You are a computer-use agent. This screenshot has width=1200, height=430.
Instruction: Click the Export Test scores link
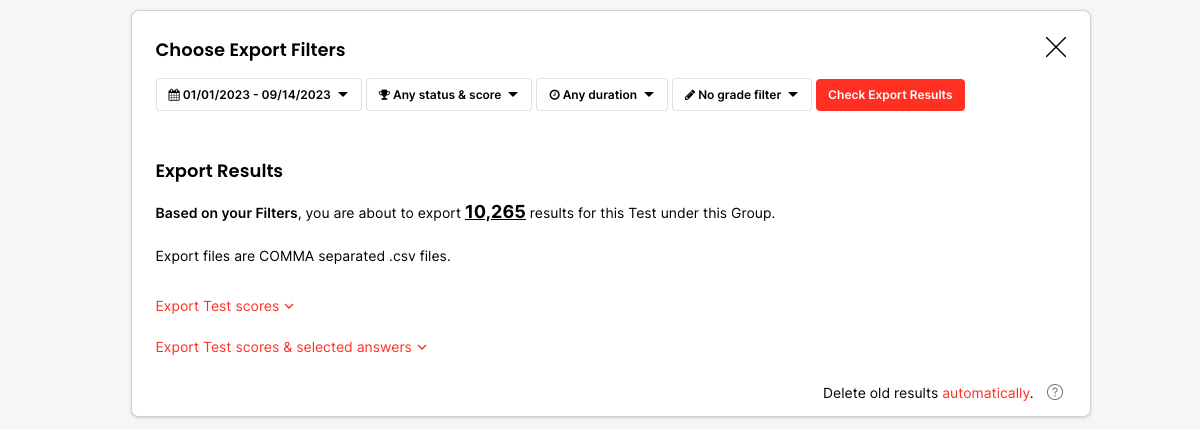[x=217, y=306]
